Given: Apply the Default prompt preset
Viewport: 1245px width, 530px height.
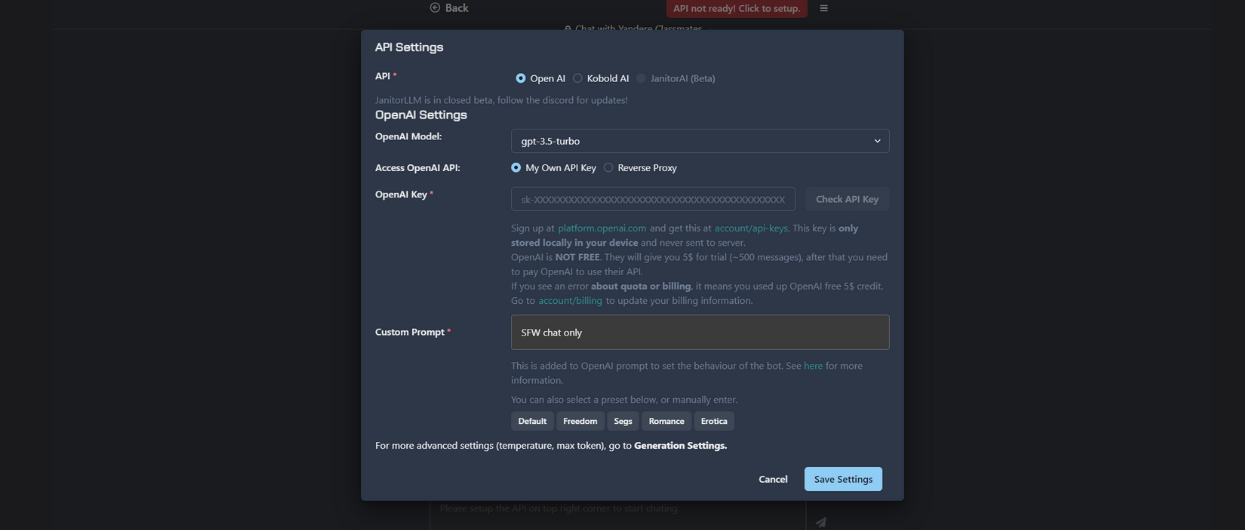Looking at the screenshot, I should click(x=532, y=421).
